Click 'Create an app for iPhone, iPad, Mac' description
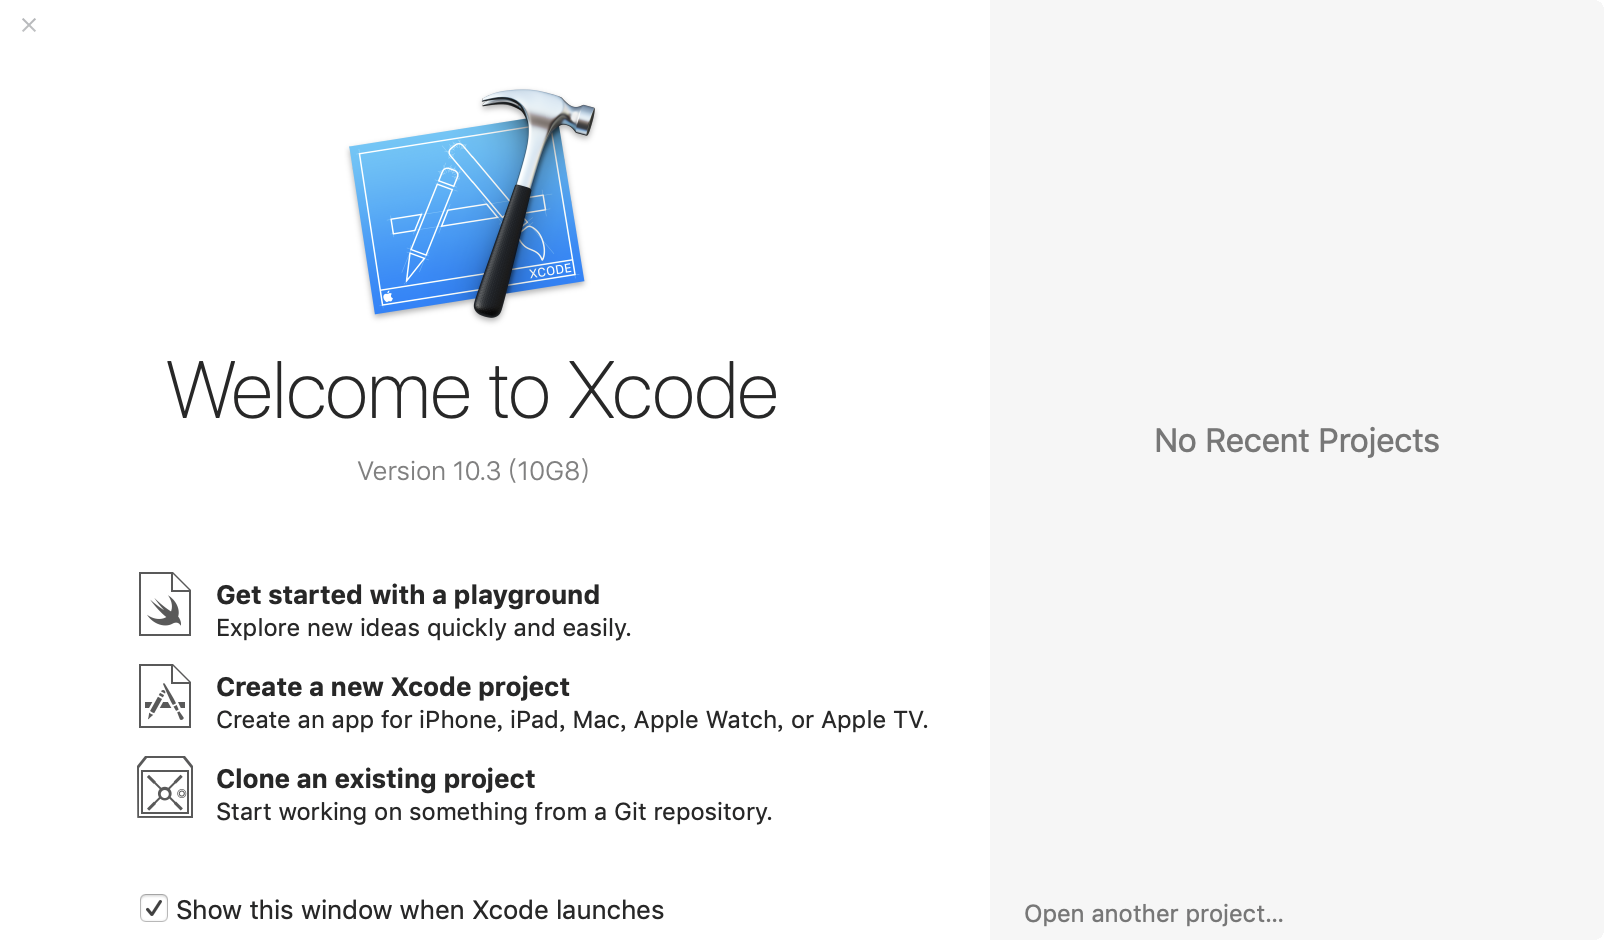Screen dimensions: 1604x940 [572, 720]
